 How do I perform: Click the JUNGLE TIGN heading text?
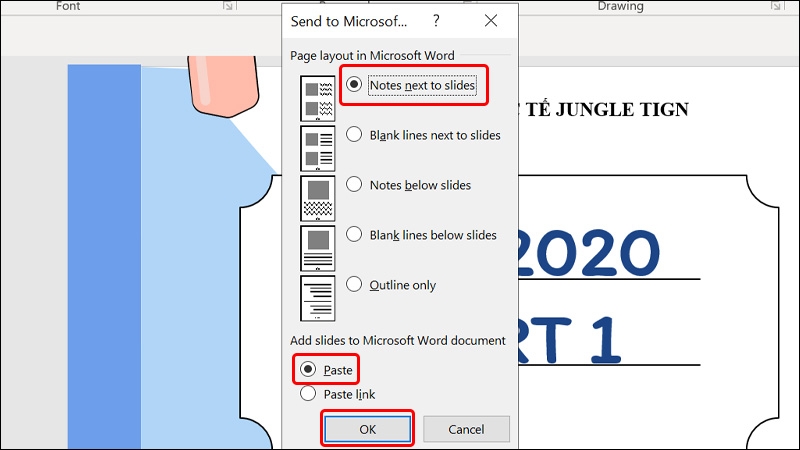(x=622, y=110)
